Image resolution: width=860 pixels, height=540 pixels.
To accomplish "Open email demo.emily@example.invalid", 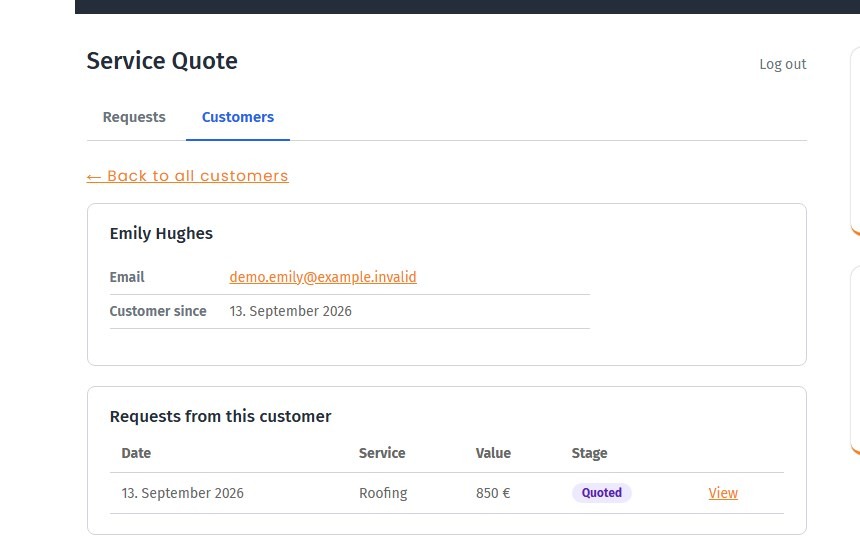I will 322,277.
